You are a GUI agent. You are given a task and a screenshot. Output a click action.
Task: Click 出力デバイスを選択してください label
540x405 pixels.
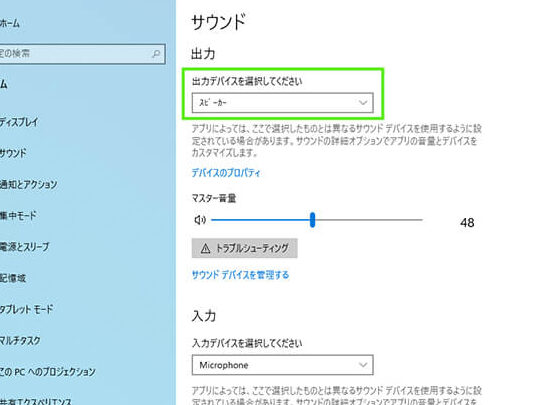[x=247, y=81]
